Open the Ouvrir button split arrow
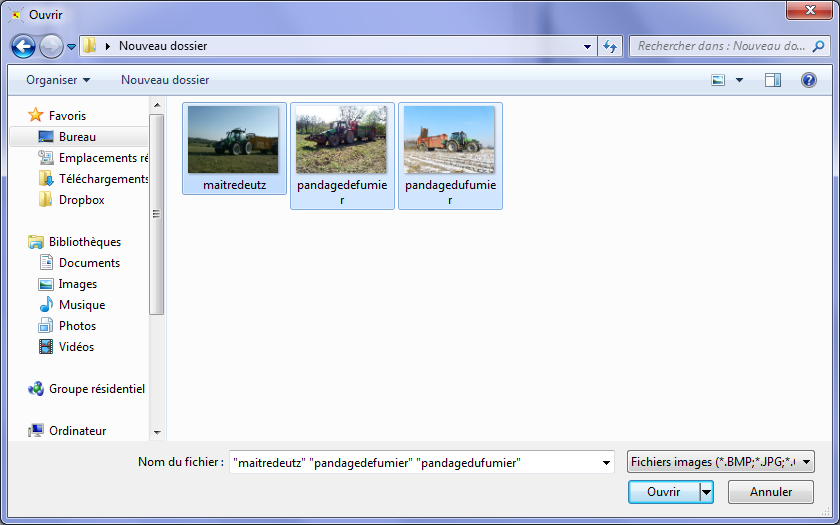This screenshot has width=840, height=525. pyautogui.click(x=707, y=492)
